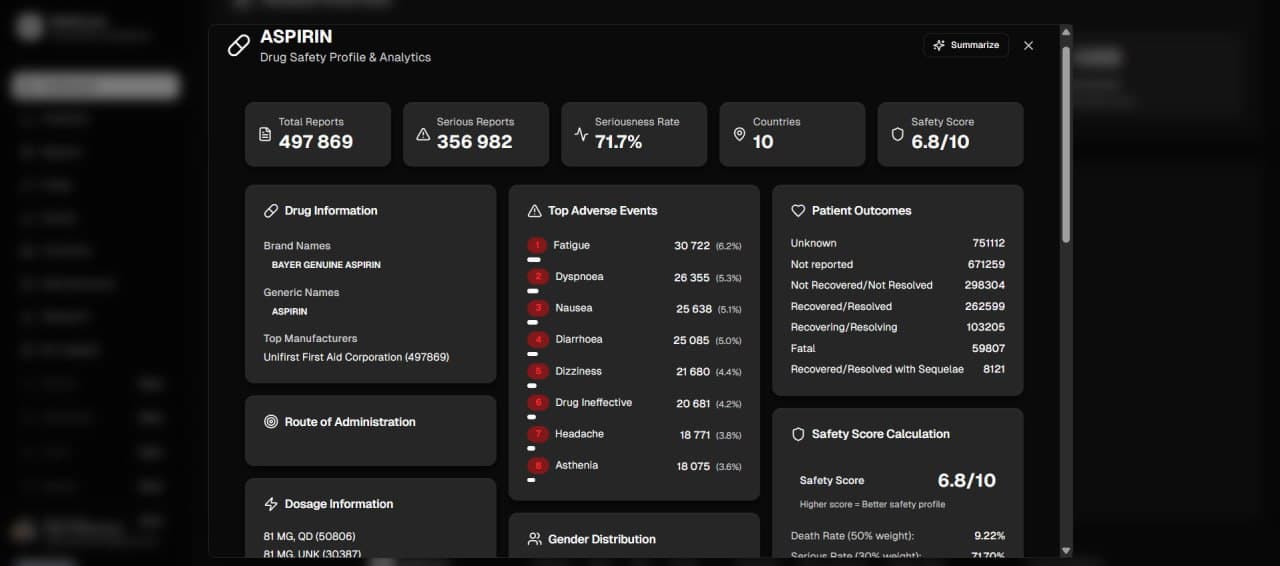Click the shield icon on the top Safety Score card
The image size is (1280, 566).
pyautogui.click(x=897, y=134)
